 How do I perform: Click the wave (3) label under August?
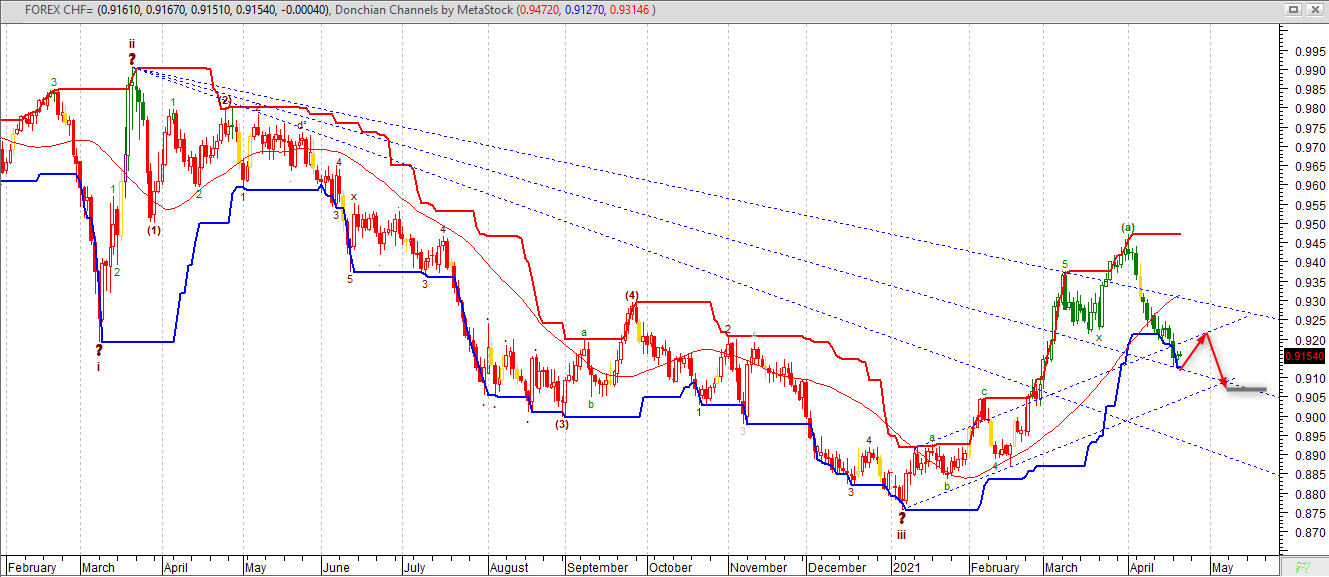pyautogui.click(x=562, y=424)
